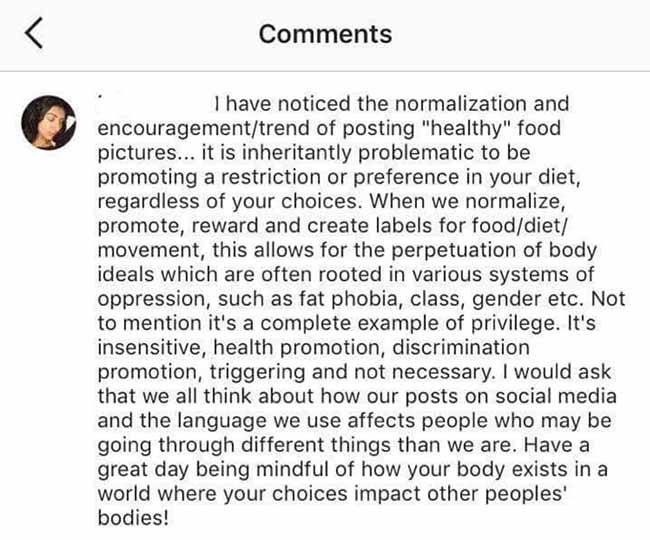Tap the phrase "promoting a restriction or preference"

click(x=278, y=177)
